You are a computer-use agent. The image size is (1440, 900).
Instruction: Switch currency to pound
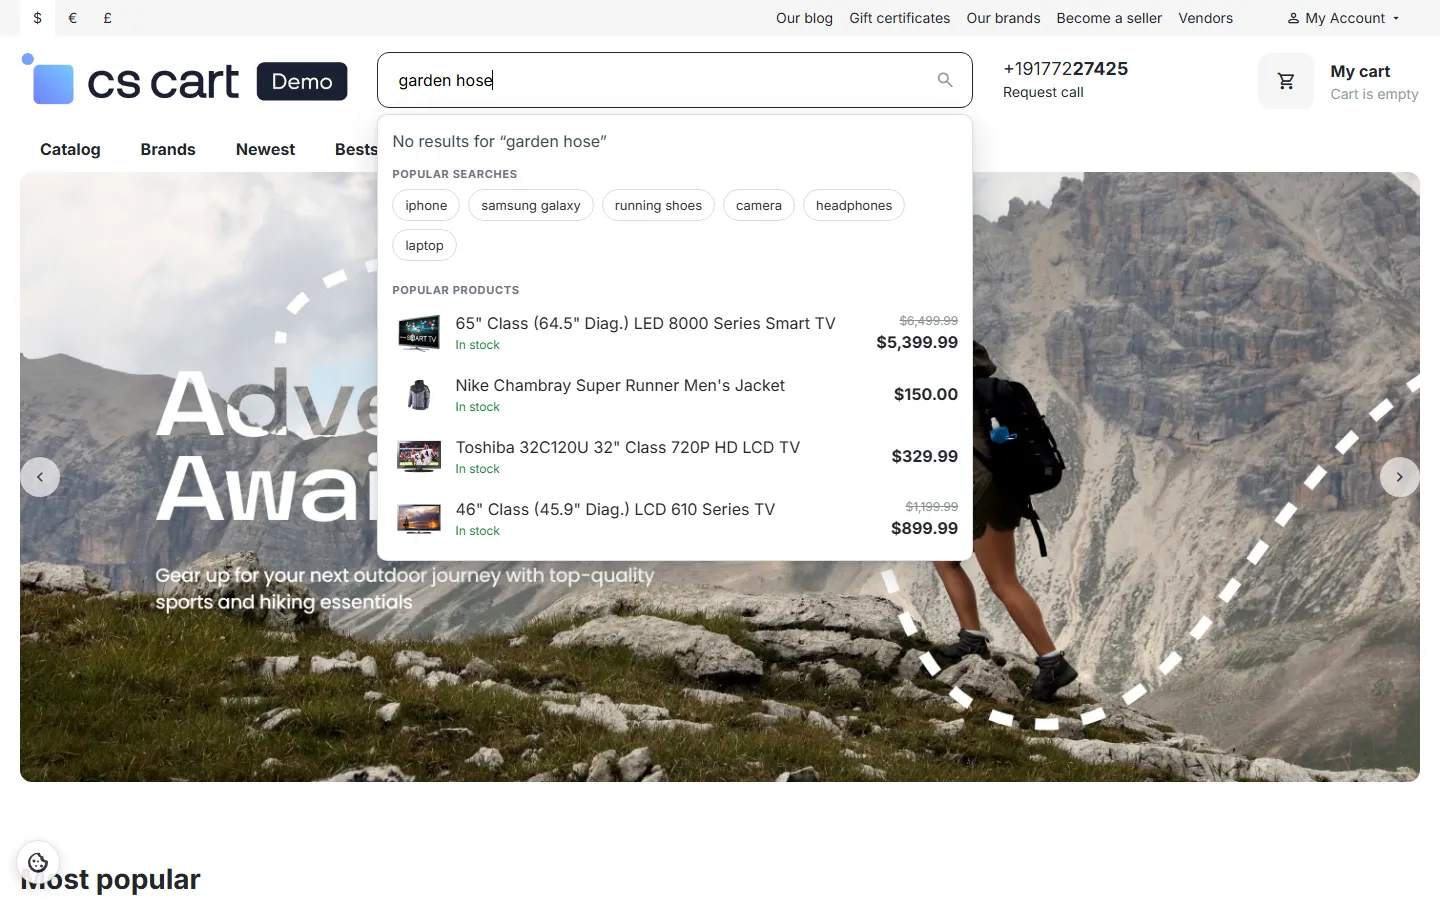click(x=108, y=18)
